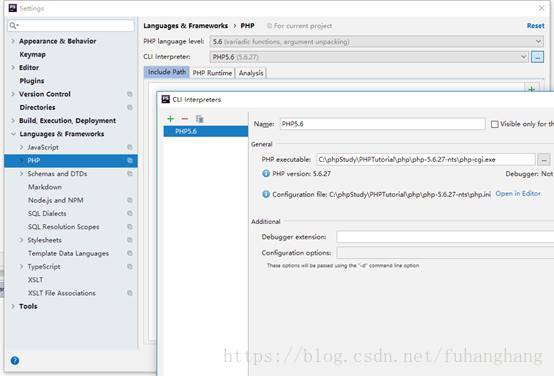The width and height of the screenshot is (554, 376).
Task: Click the search magnifier icon in Settings
Action: tap(13, 25)
